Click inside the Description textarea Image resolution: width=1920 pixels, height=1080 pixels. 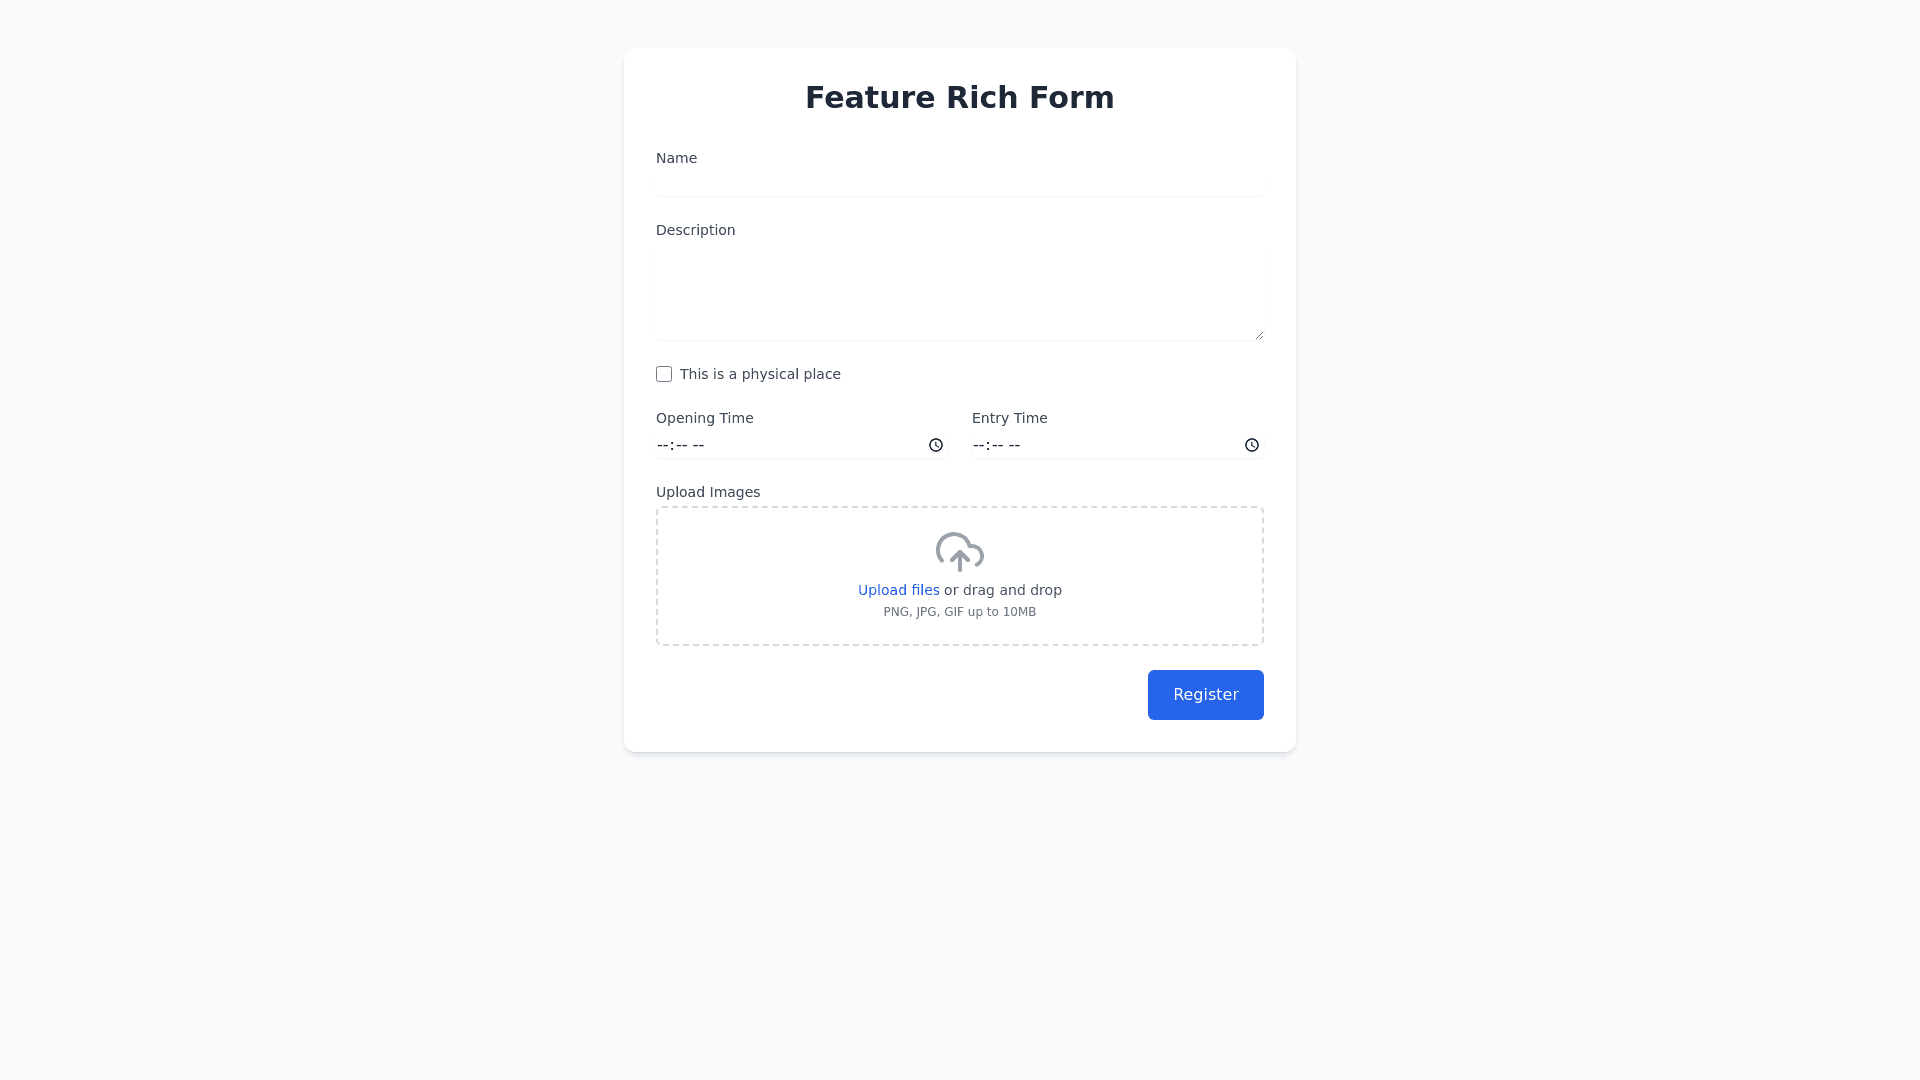(x=959, y=294)
